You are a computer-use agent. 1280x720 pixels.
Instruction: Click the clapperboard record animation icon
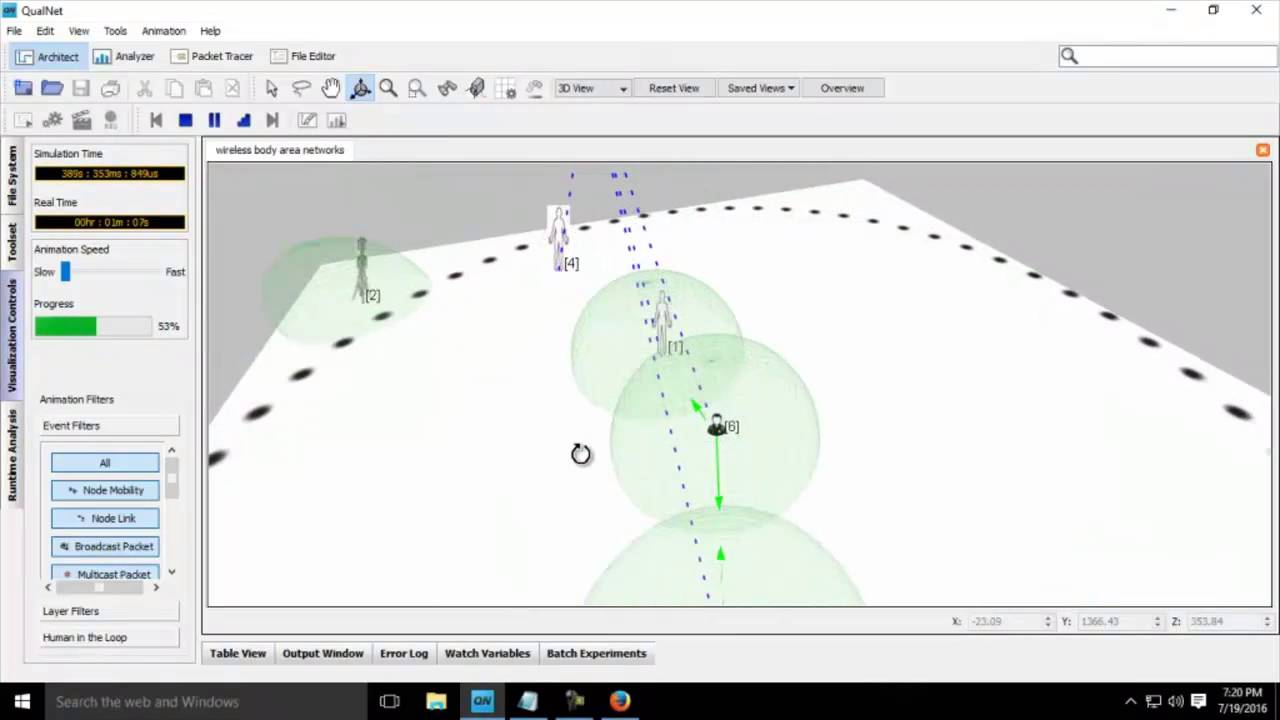(x=82, y=120)
